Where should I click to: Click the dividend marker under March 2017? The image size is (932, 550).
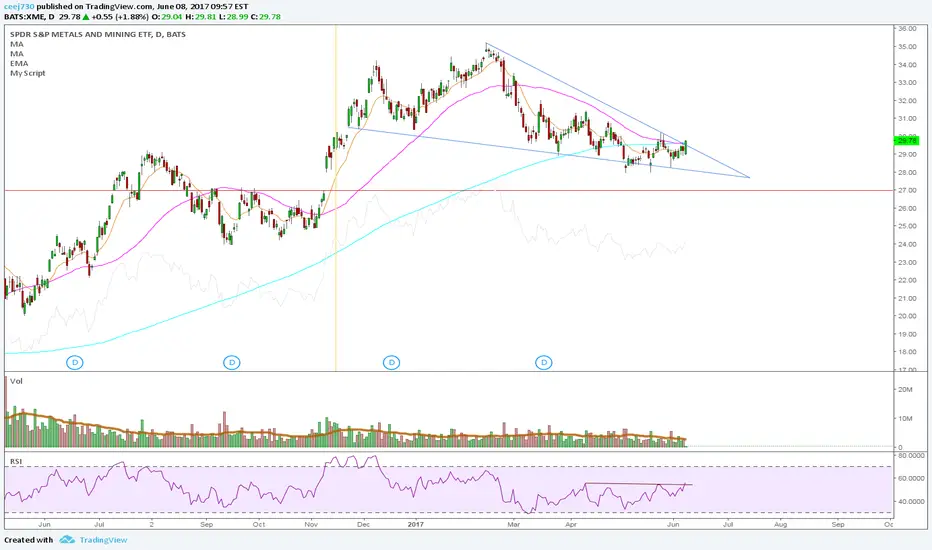click(544, 362)
